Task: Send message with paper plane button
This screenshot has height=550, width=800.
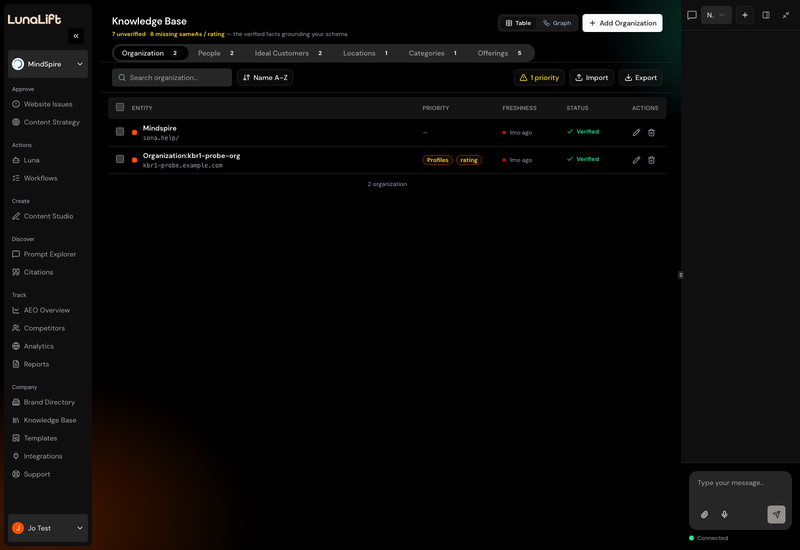Action: coord(776,514)
